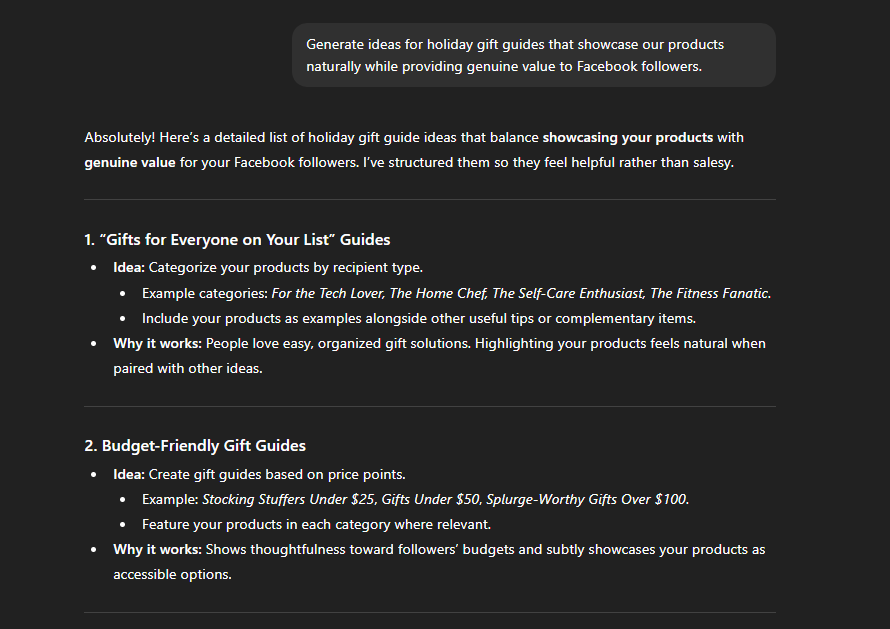Click the "Create gift guides based on price points" bullet
Image resolution: width=890 pixels, height=629 pixels.
click(x=276, y=474)
